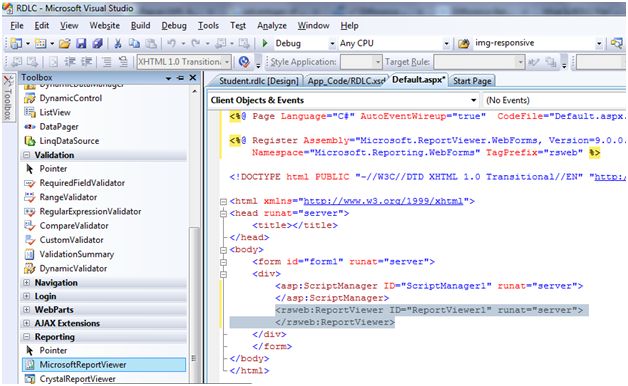
Task: Open the Client Objects & Events dropdown
Action: [473, 100]
